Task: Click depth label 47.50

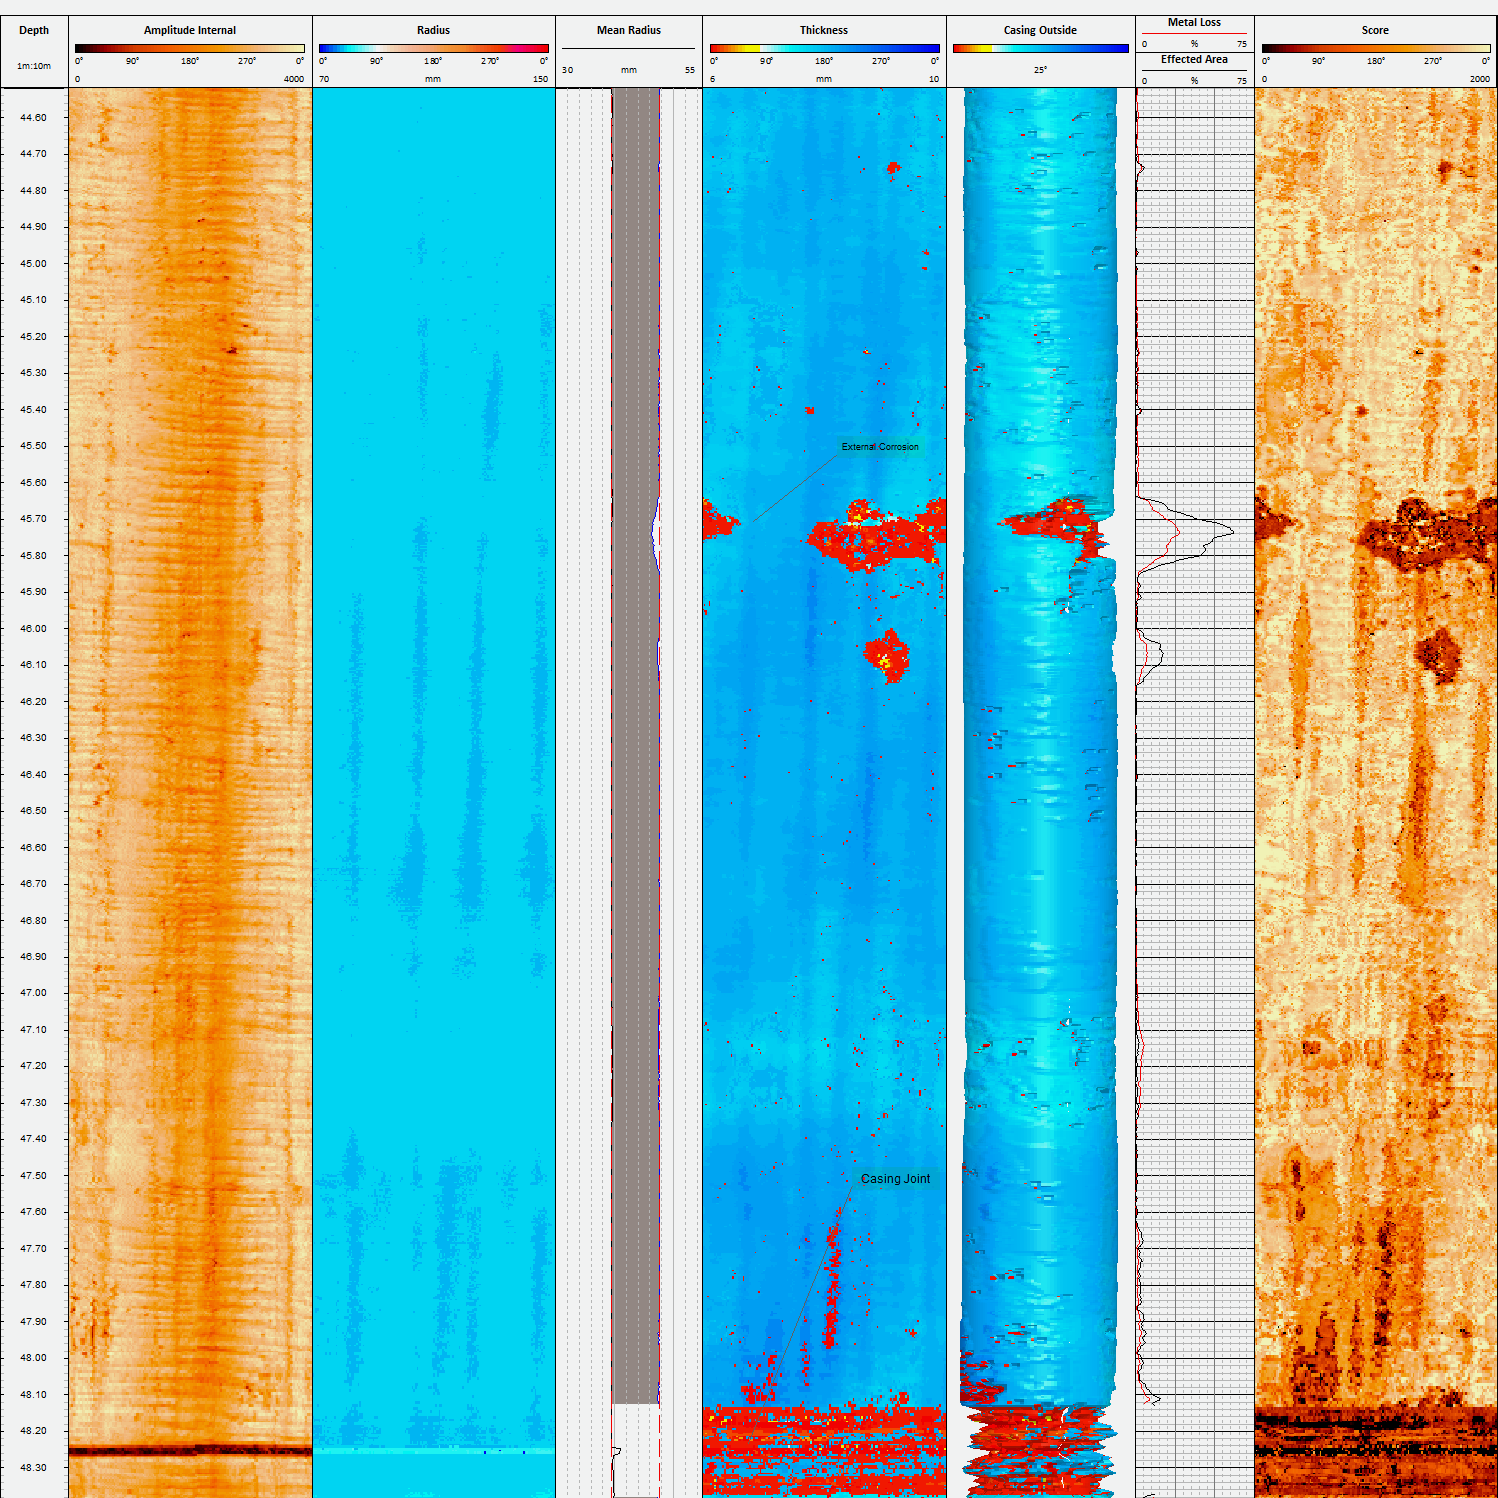Action: [x=33, y=1175]
